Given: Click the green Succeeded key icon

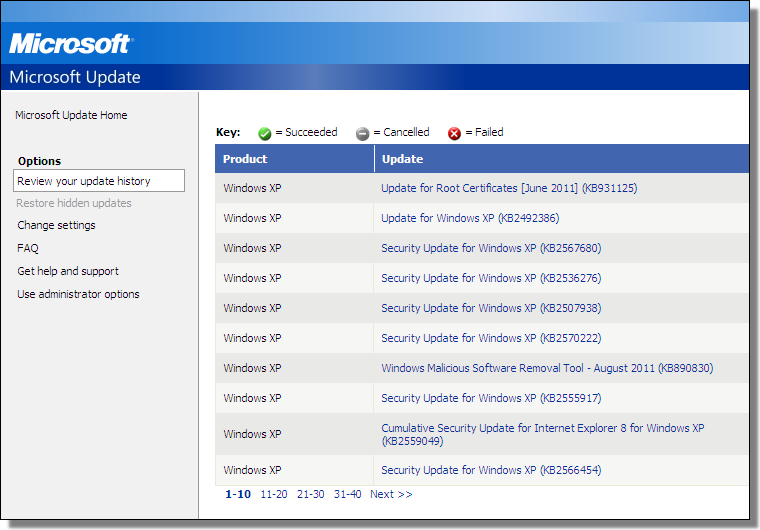Looking at the screenshot, I should pyautogui.click(x=265, y=133).
